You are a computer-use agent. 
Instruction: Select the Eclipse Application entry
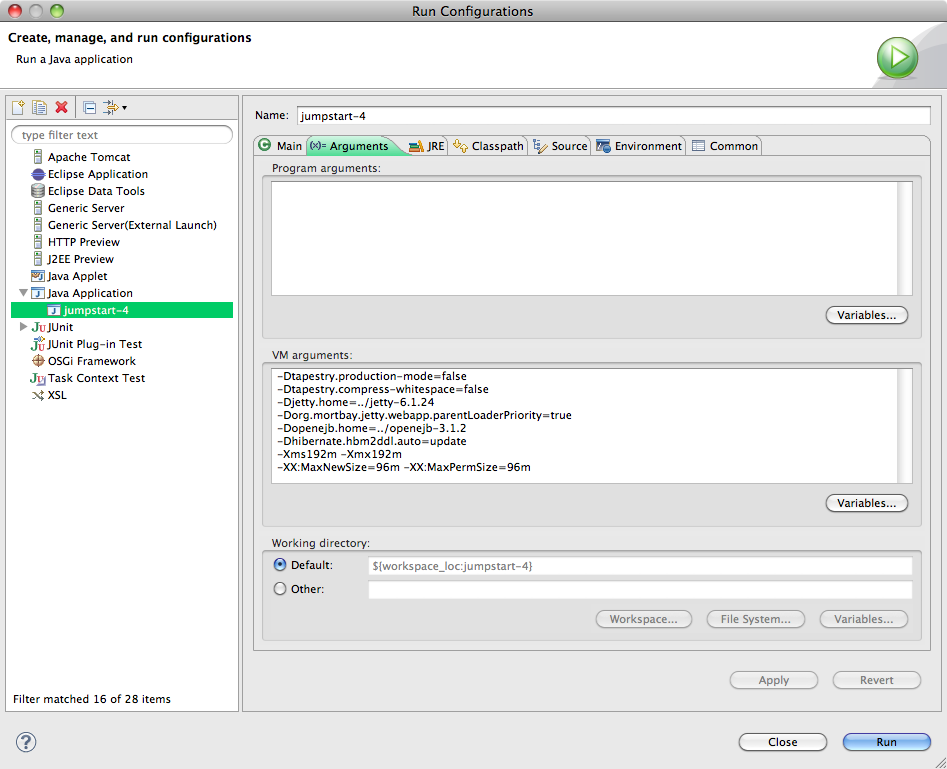pyautogui.click(x=98, y=174)
